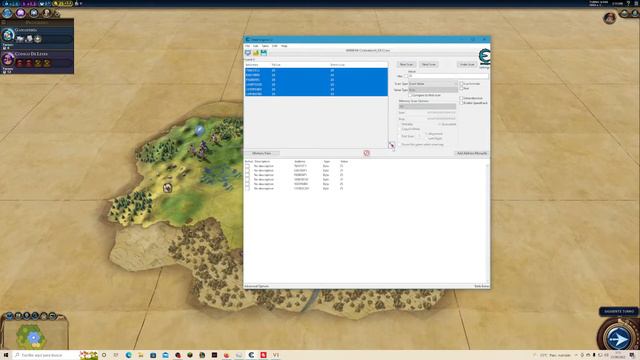Open the Windows Start menu
640x360 pixels.
pyautogui.click(x=6, y=355)
